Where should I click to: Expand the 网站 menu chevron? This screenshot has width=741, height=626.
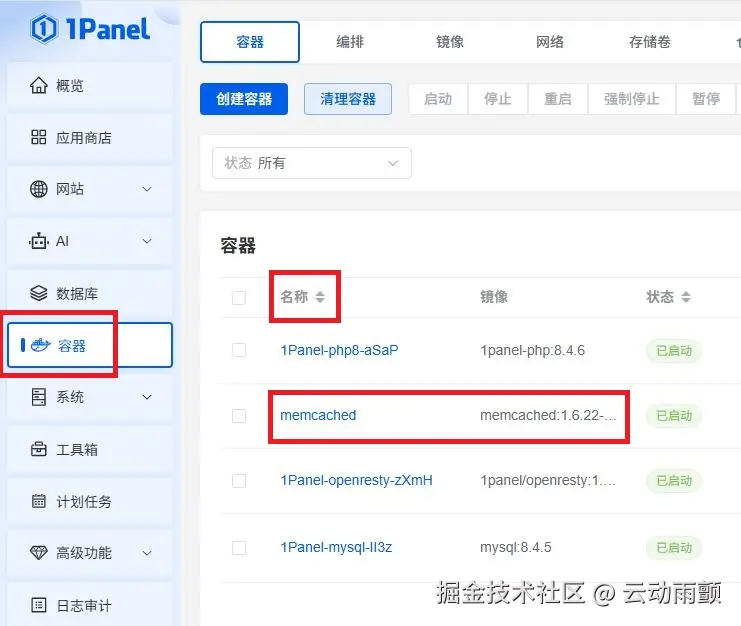pyautogui.click(x=147, y=189)
